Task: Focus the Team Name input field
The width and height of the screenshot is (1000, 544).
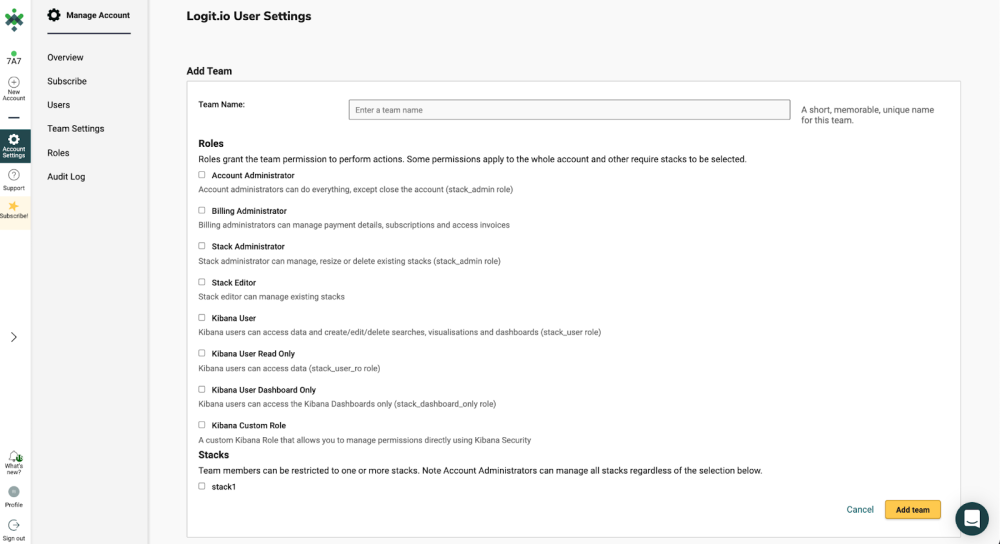Action: coord(570,110)
